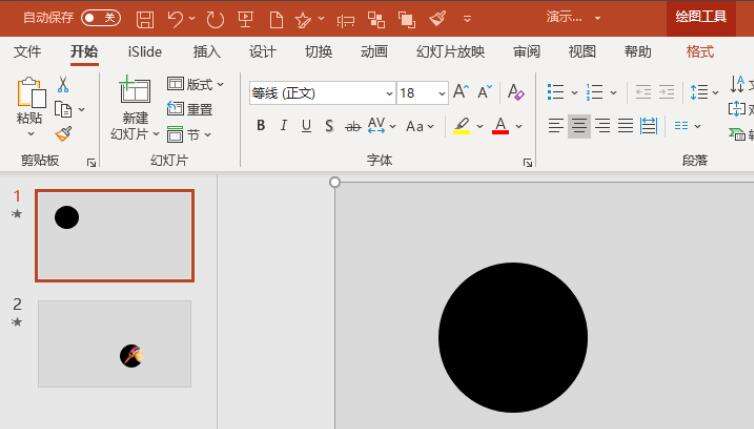Switch to the 插入 tab
The image size is (754, 429).
tap(207, 52)
